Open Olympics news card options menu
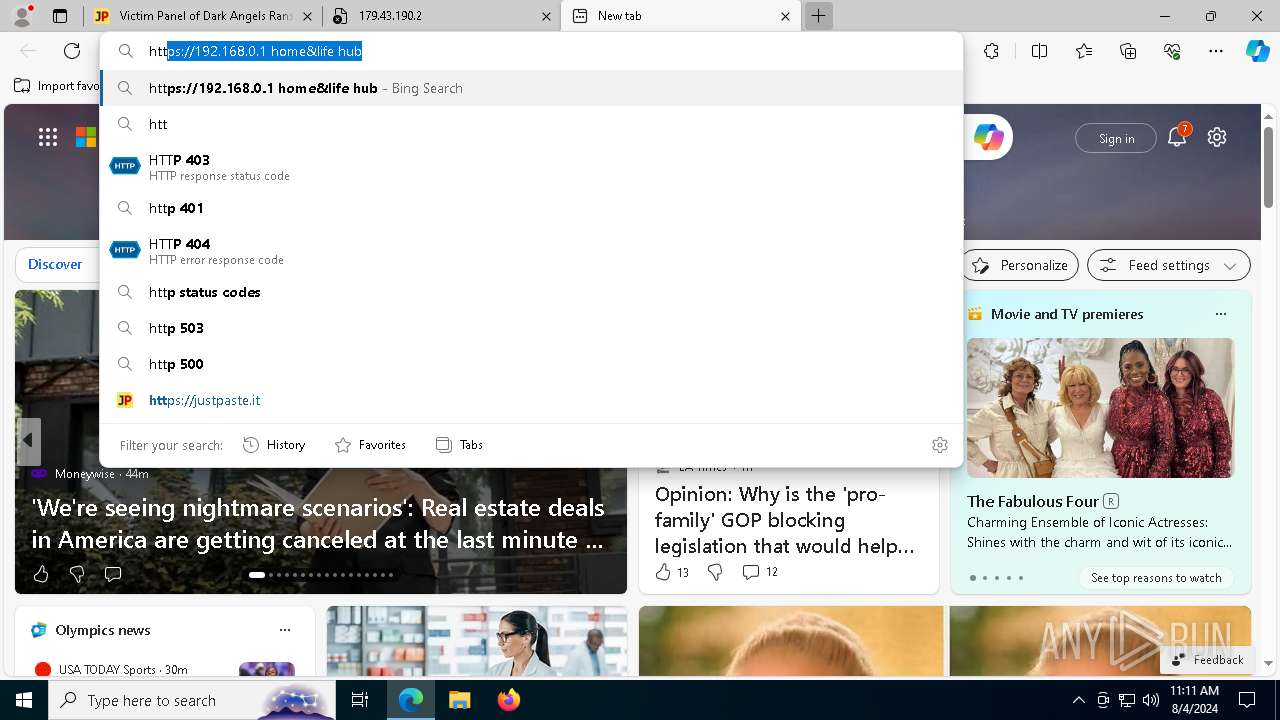1280x720 pixels. point(285,630)
